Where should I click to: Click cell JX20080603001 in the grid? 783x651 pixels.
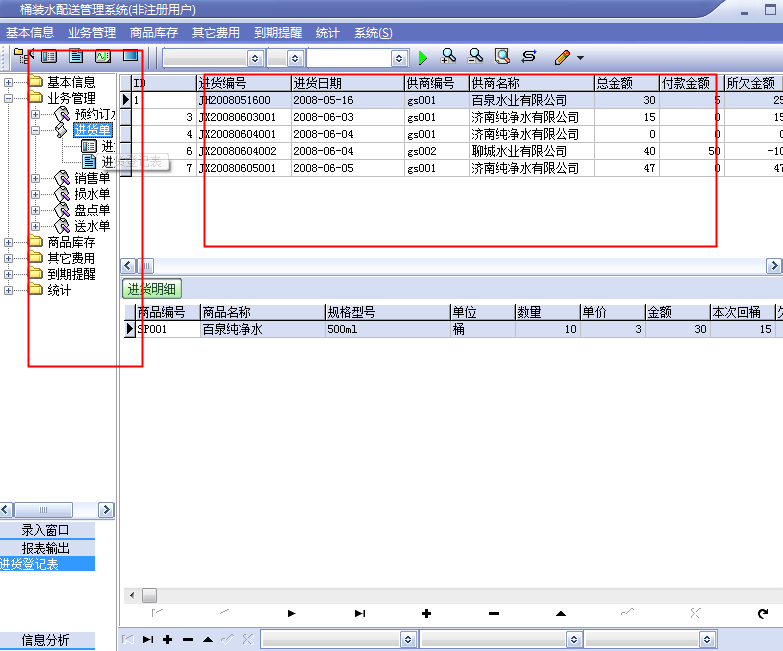pos(244,117)
